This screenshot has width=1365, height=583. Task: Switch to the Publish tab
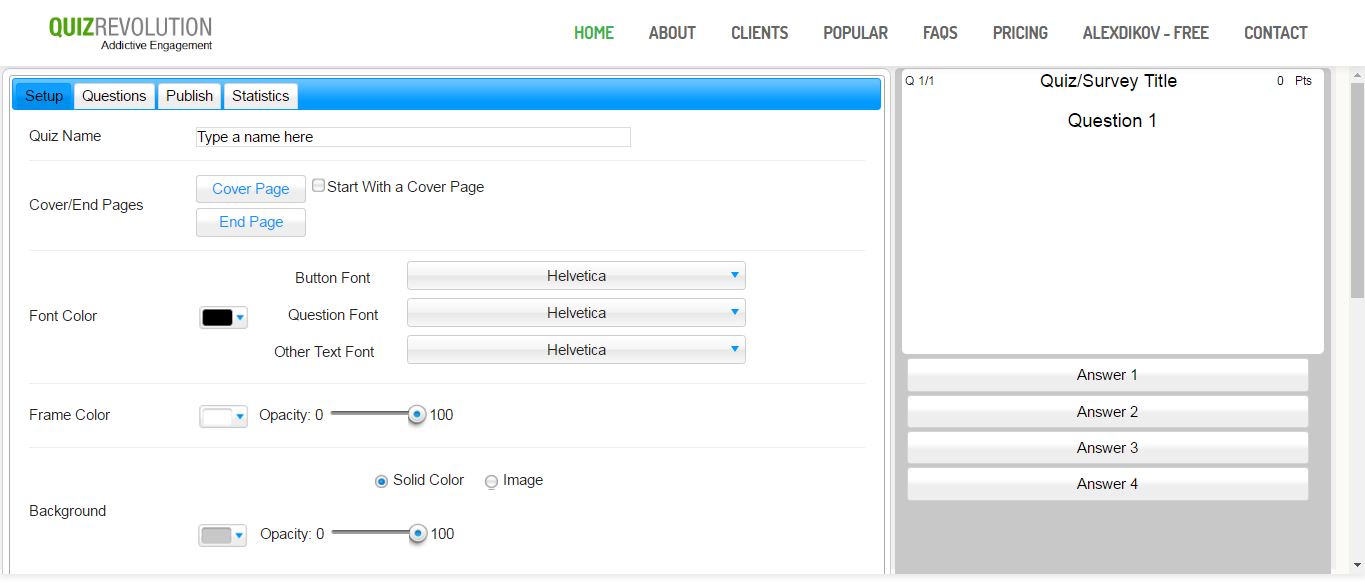pos(189,96)
